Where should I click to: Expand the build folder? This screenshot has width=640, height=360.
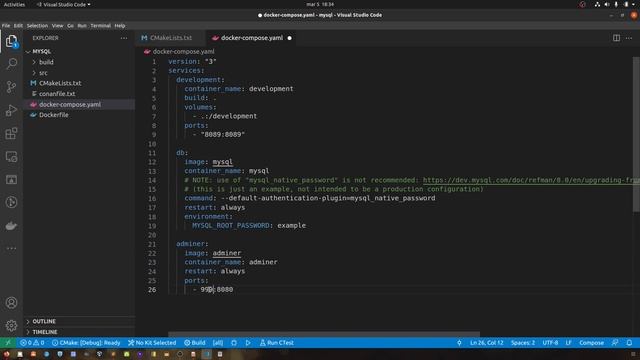click(46, 62)
